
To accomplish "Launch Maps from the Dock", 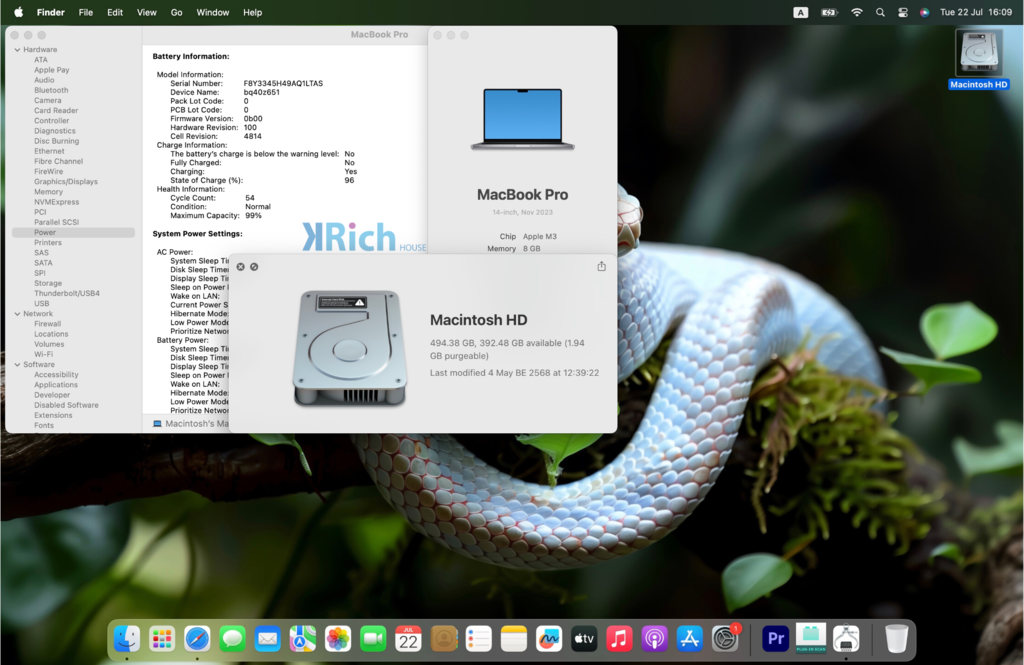I will [x=303, y=638].
